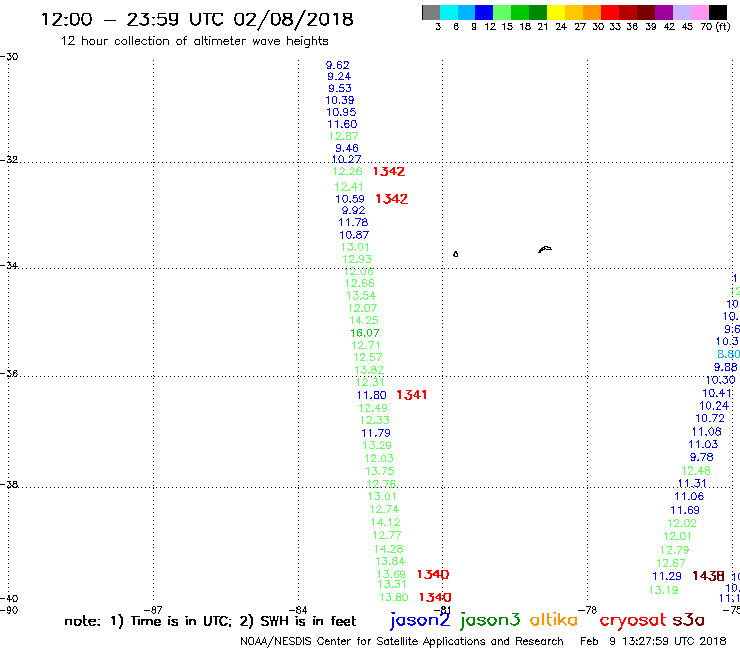Click the jason2 satellite legend label

(420, 620)
